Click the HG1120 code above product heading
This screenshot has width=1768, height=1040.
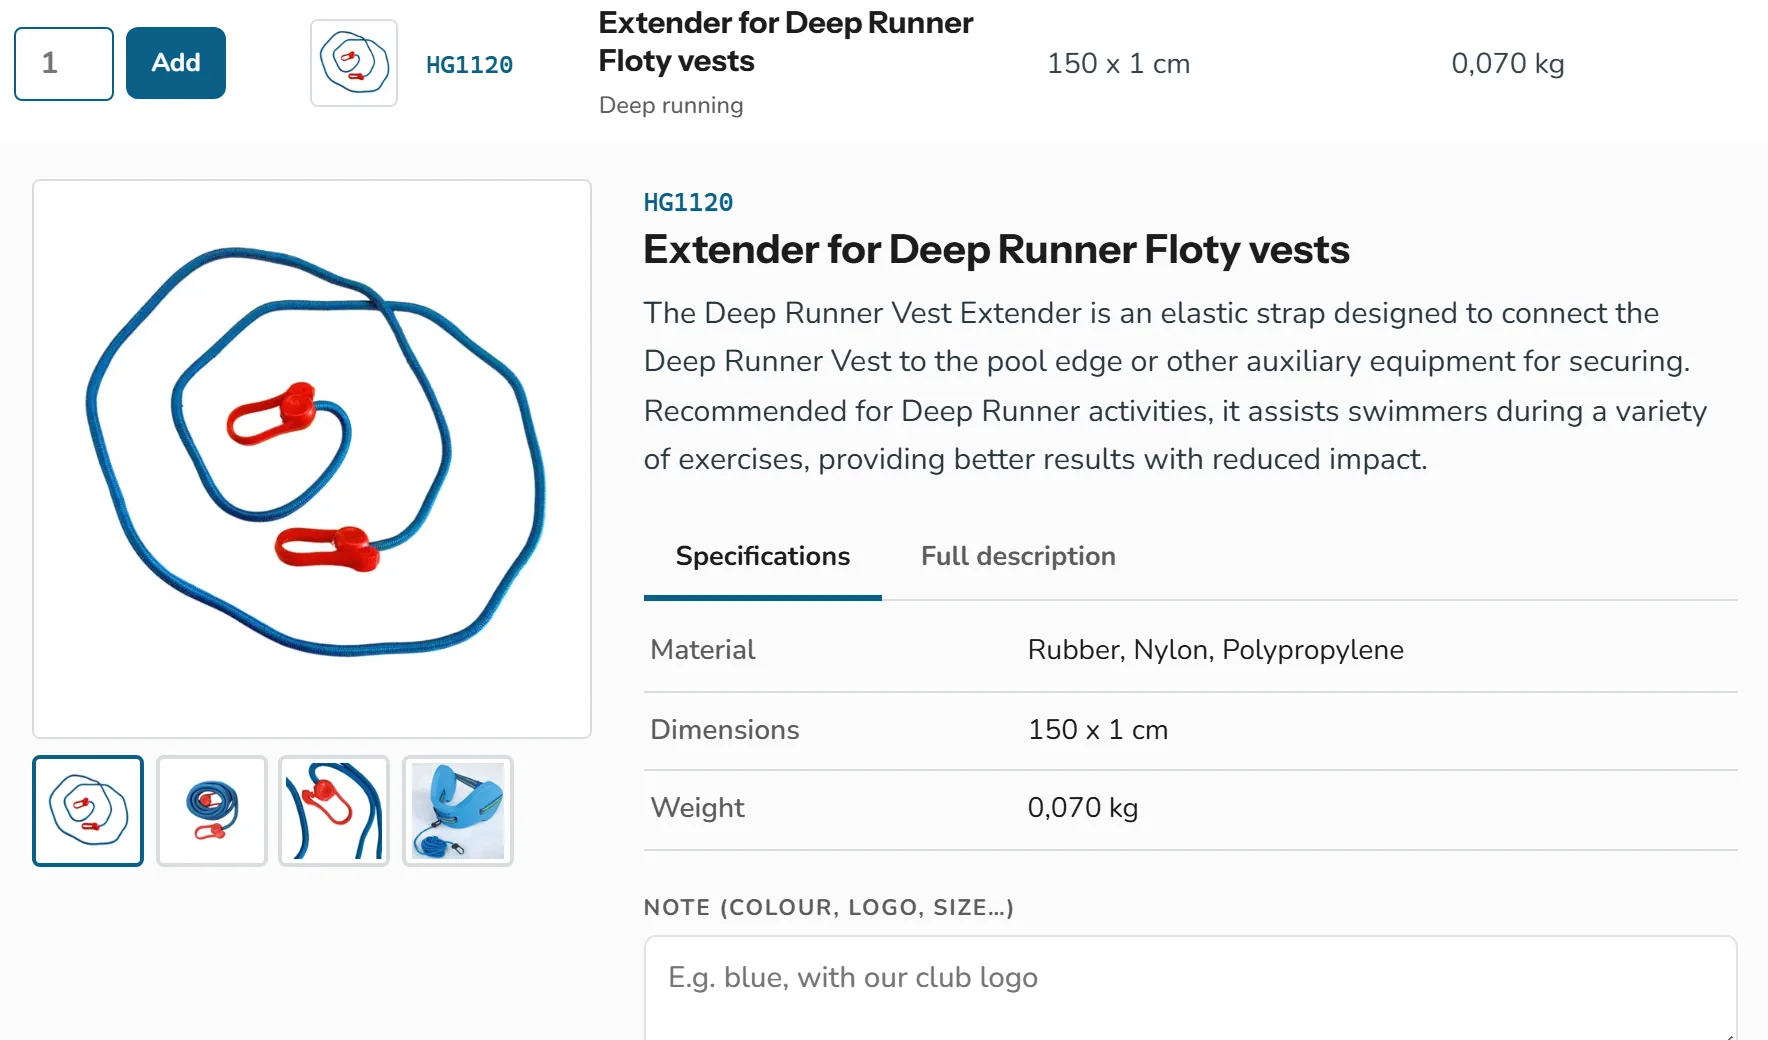688,203
